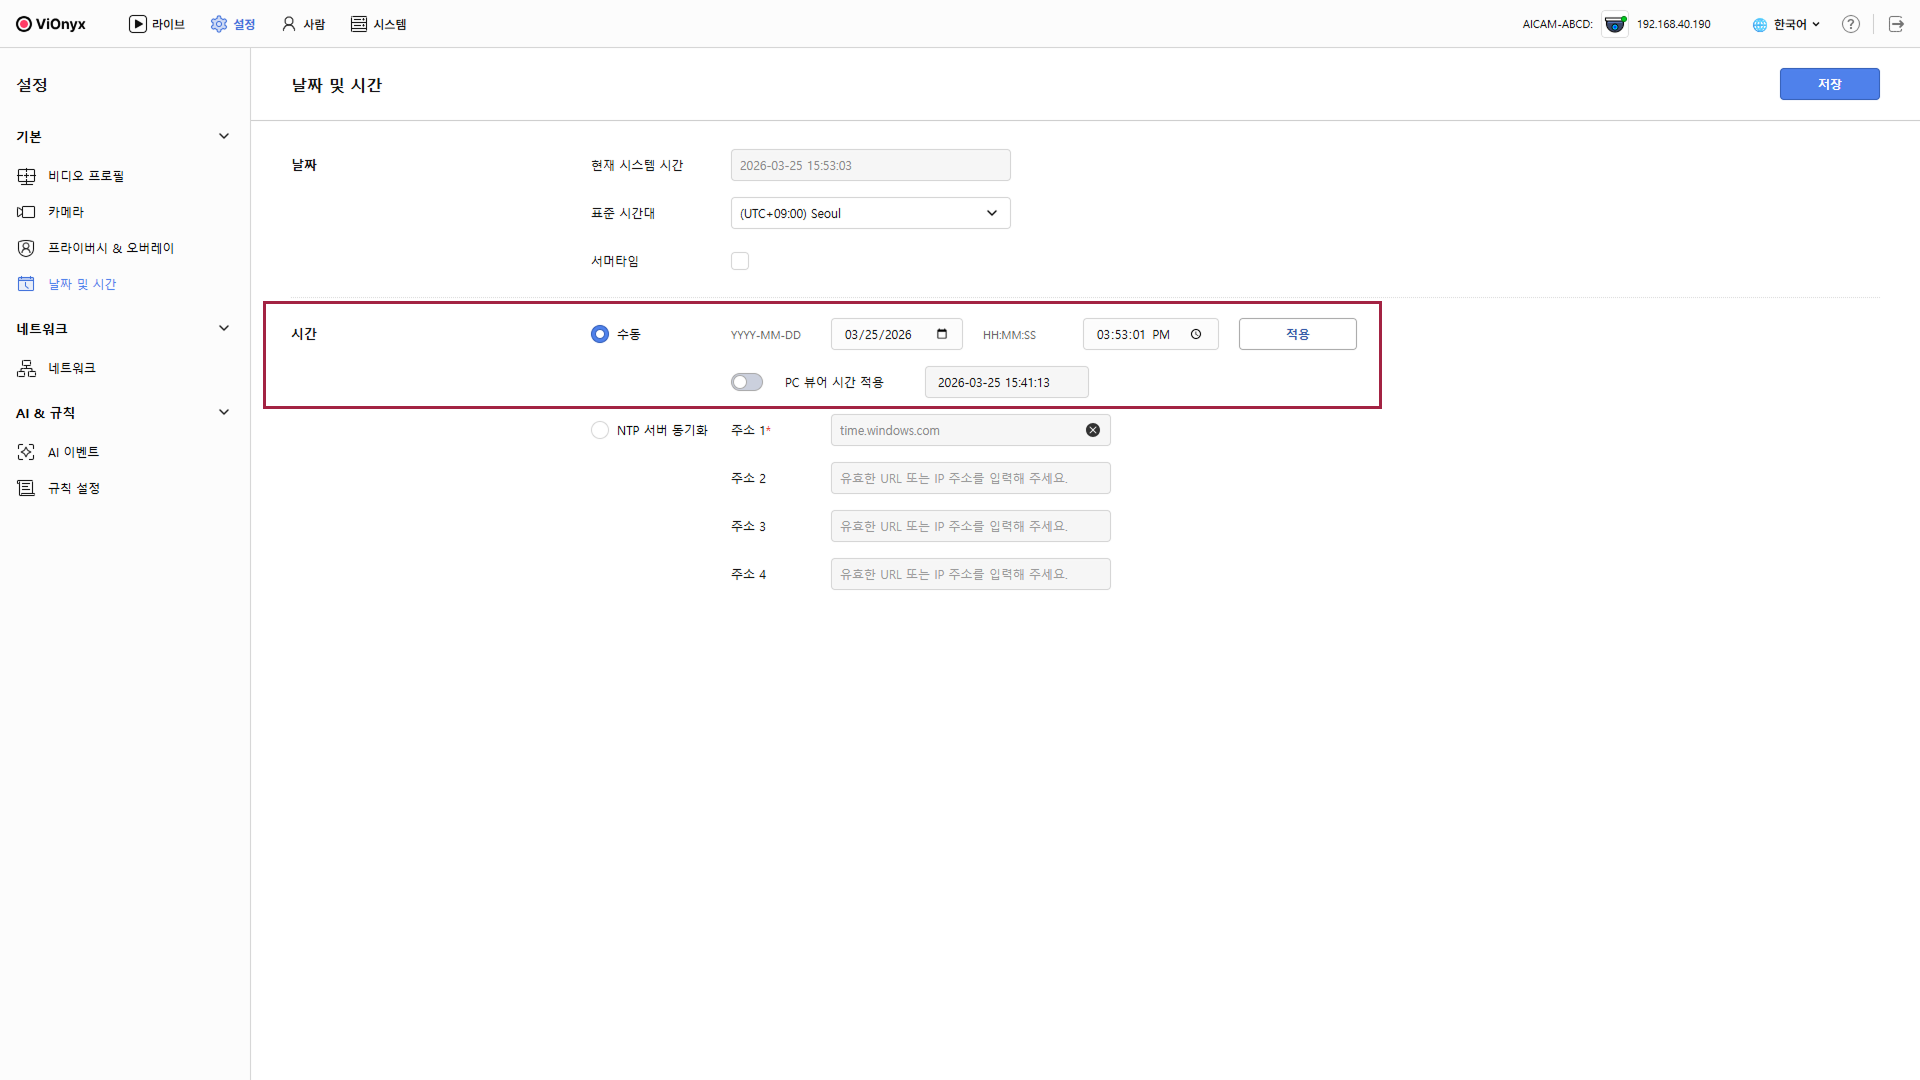Click the 적용 apply button
The width and height of the screenshot is (1920, 1080).
[1297, 334]
